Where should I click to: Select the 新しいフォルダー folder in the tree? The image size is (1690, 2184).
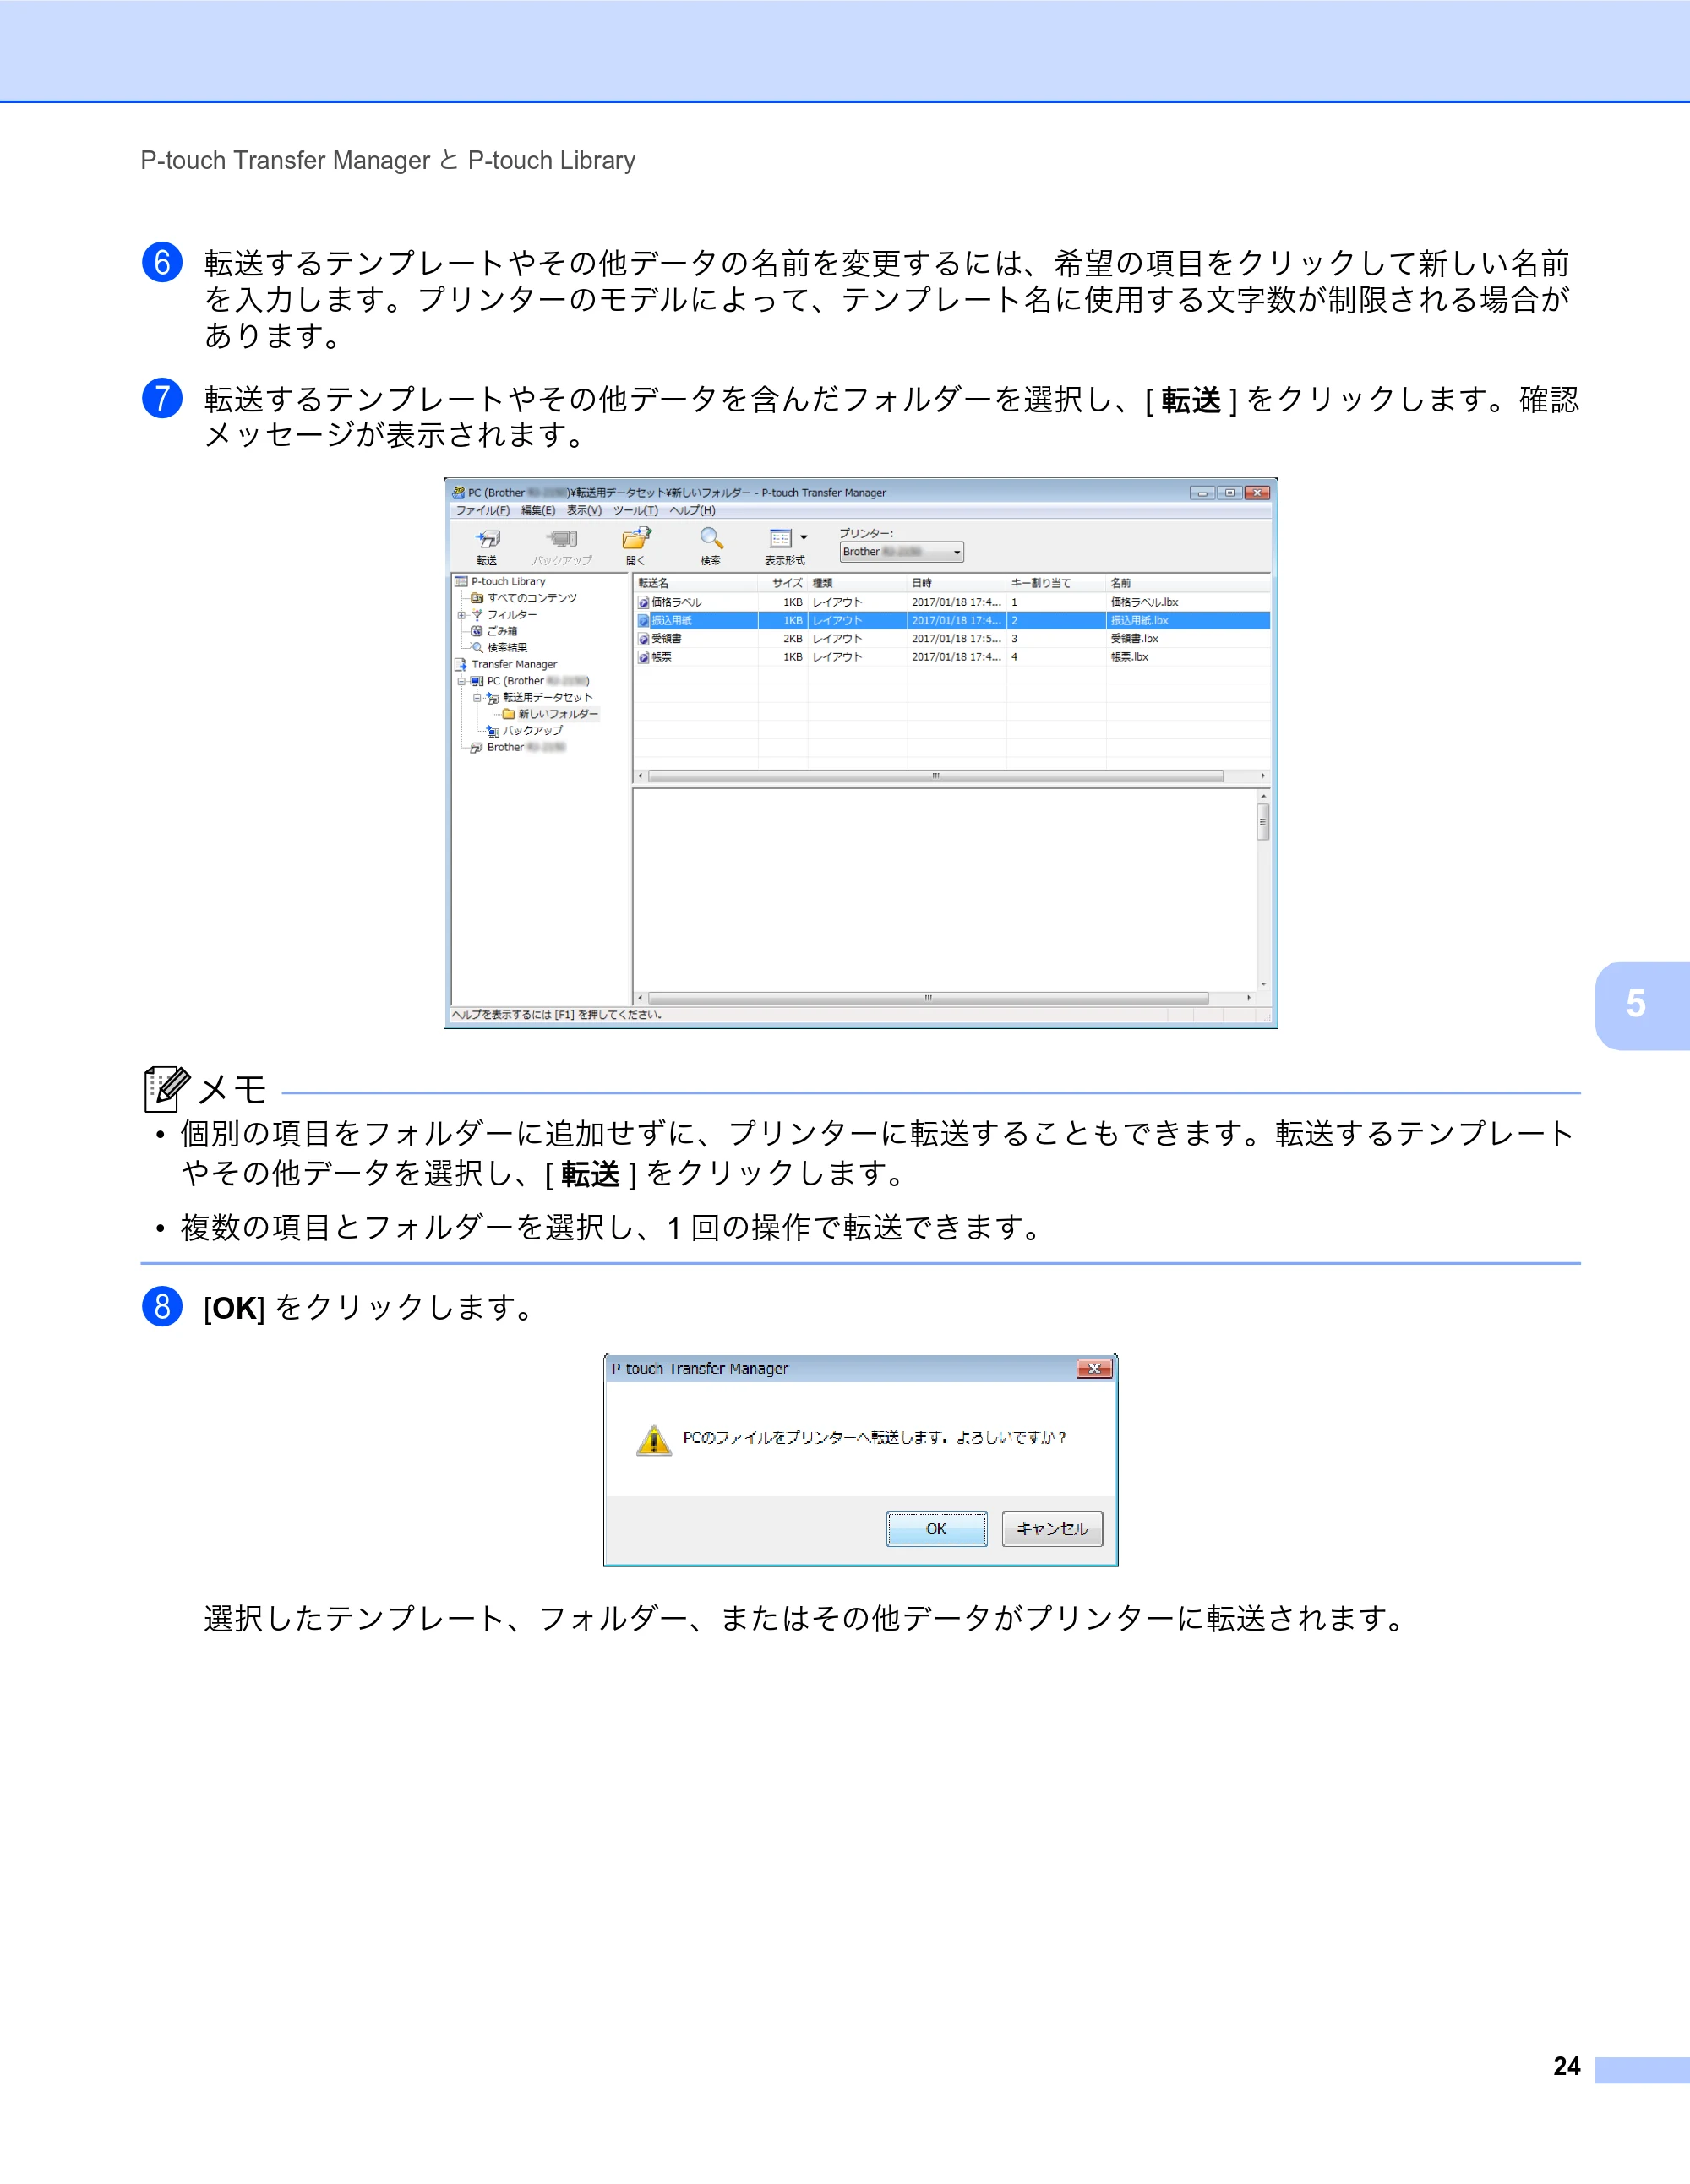tap(557, 714)
